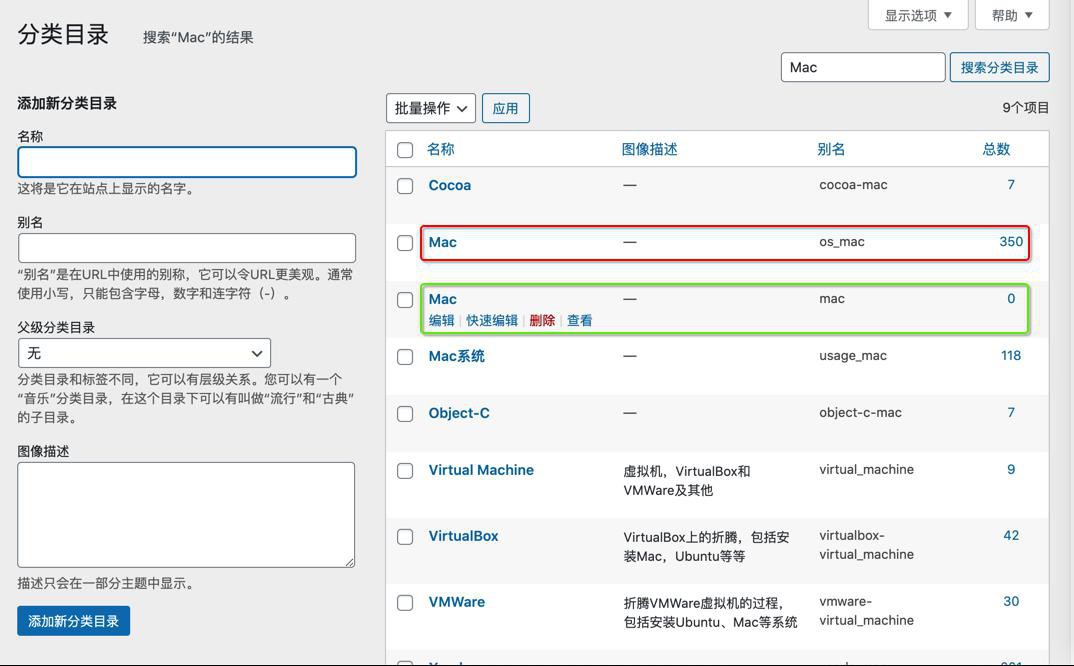Expand the 帮助 help tab
Image resolution: width=1074 pixels, height=666 pixels.
pyautogui.click(x=1012, y=15)
